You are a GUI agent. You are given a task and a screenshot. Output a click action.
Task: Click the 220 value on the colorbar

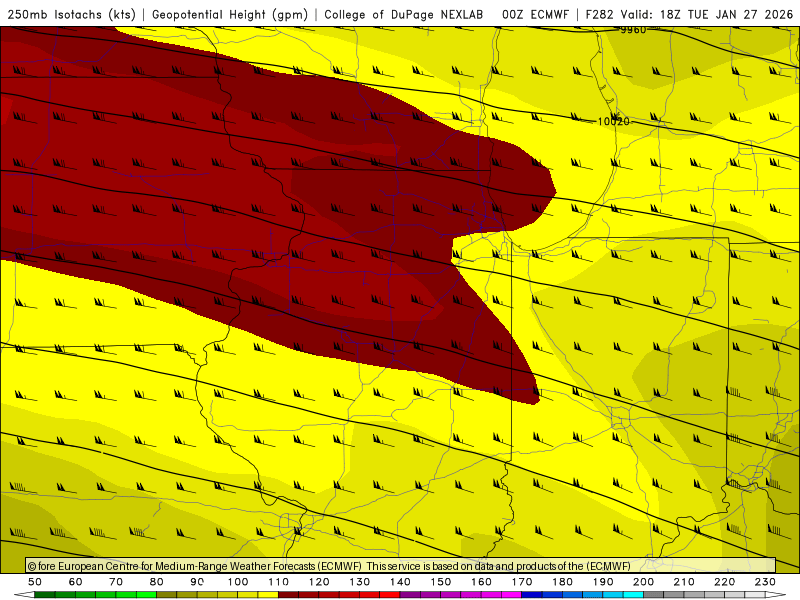pyautogui.click(x=724, y=582)
